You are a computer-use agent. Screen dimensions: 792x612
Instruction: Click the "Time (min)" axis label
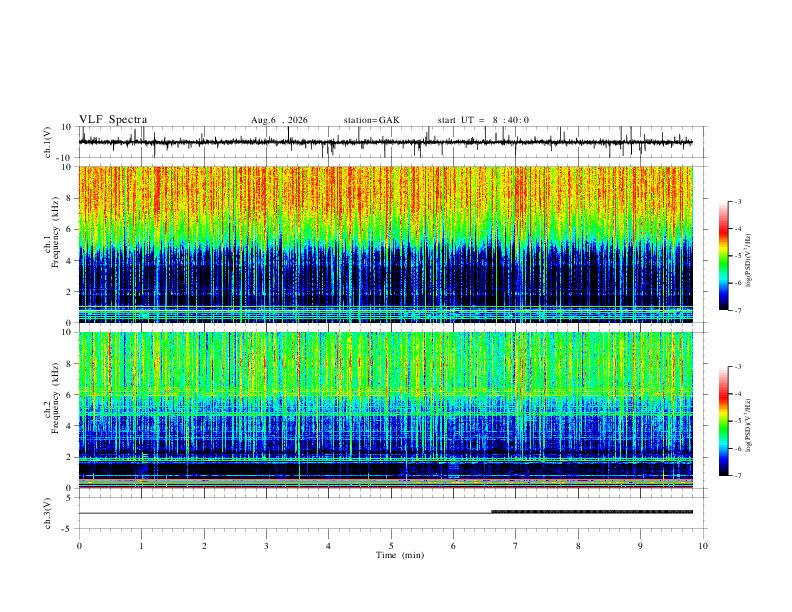click(x=400, y=555)
